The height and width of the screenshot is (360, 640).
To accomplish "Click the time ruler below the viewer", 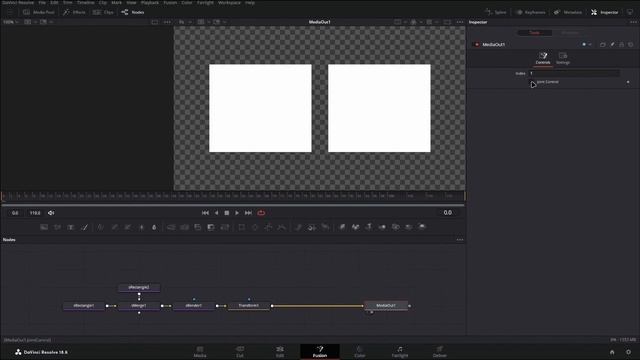I will (x=233, y=196).
